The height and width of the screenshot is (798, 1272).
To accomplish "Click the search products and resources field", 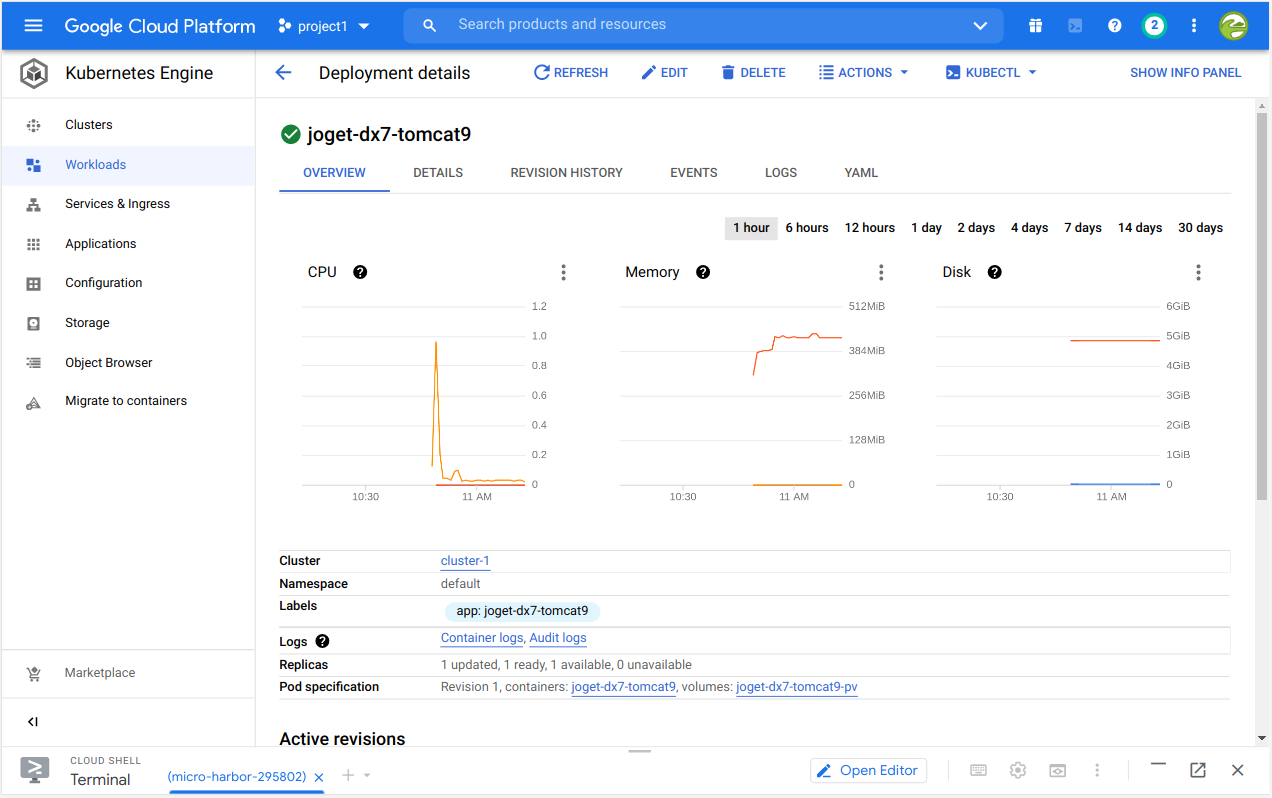I will coord(700,25).
